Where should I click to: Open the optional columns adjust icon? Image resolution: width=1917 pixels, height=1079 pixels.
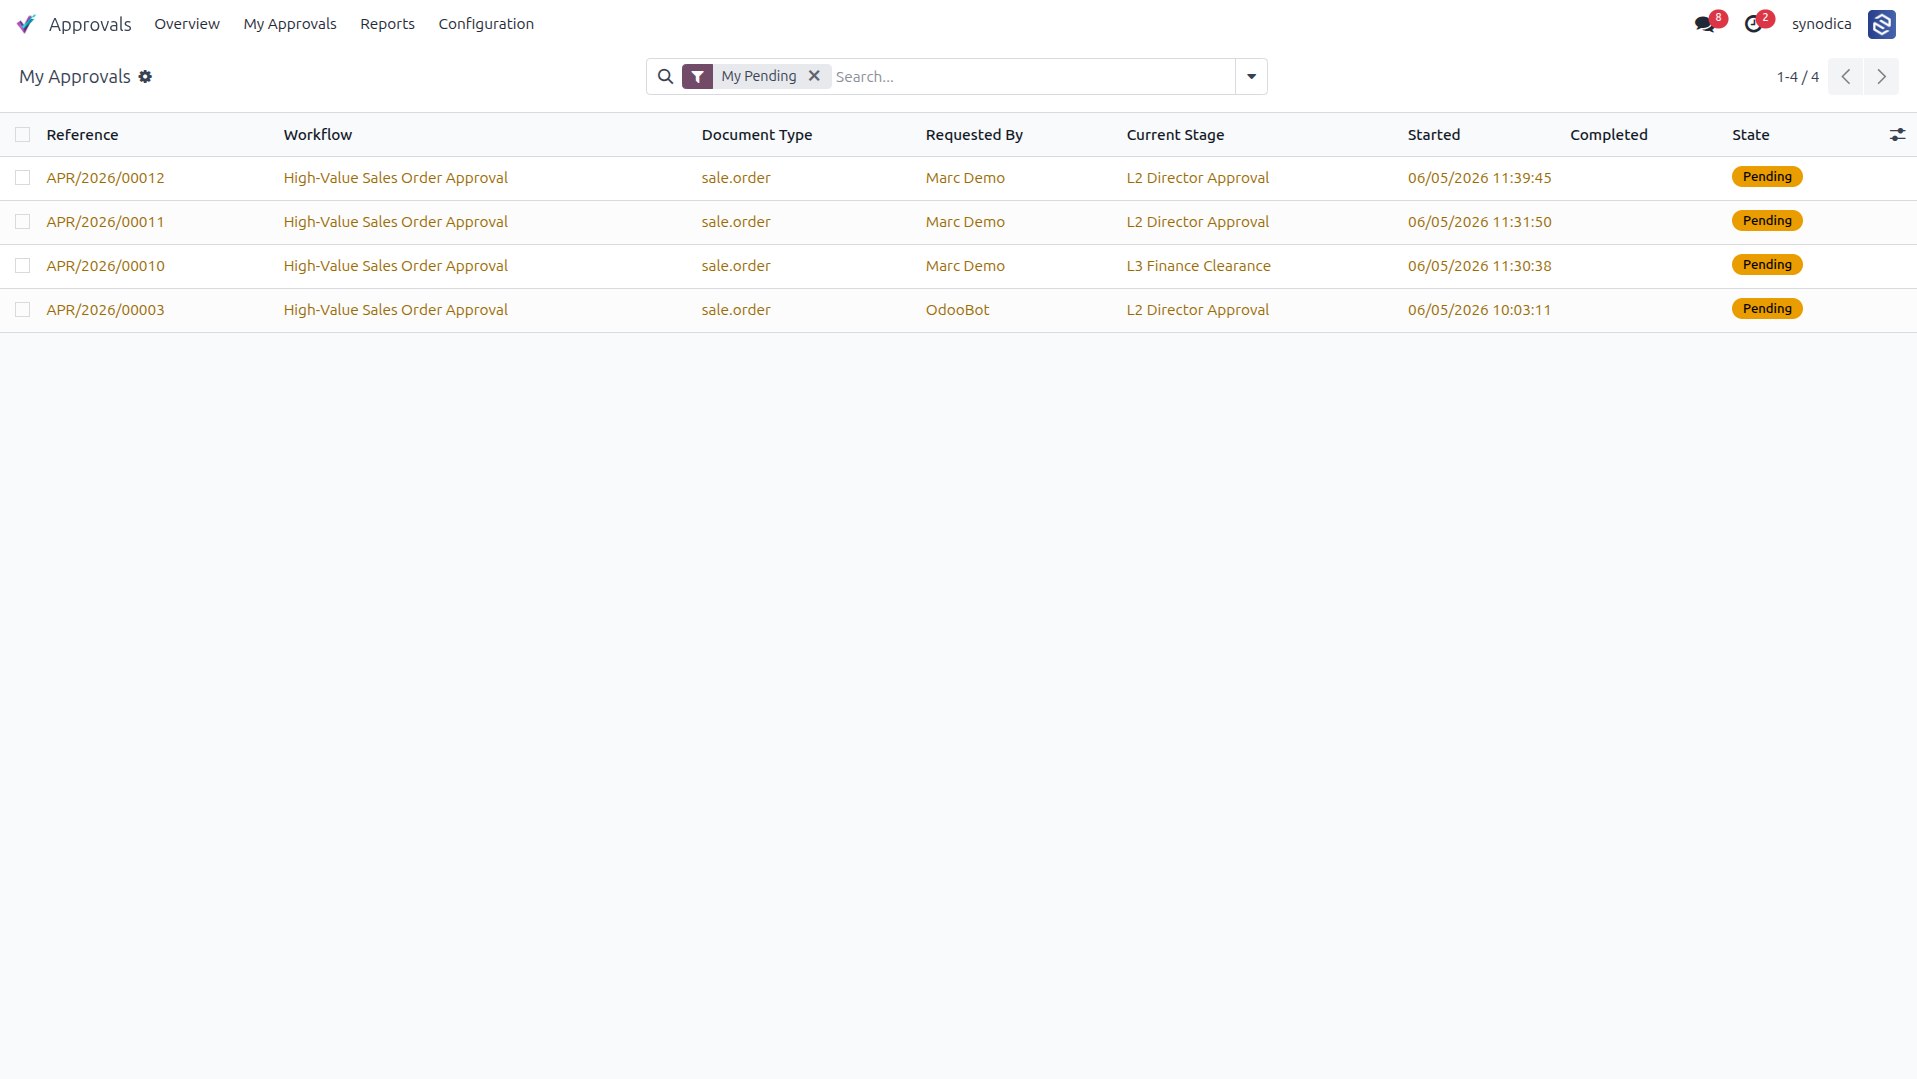[1897, 135]
